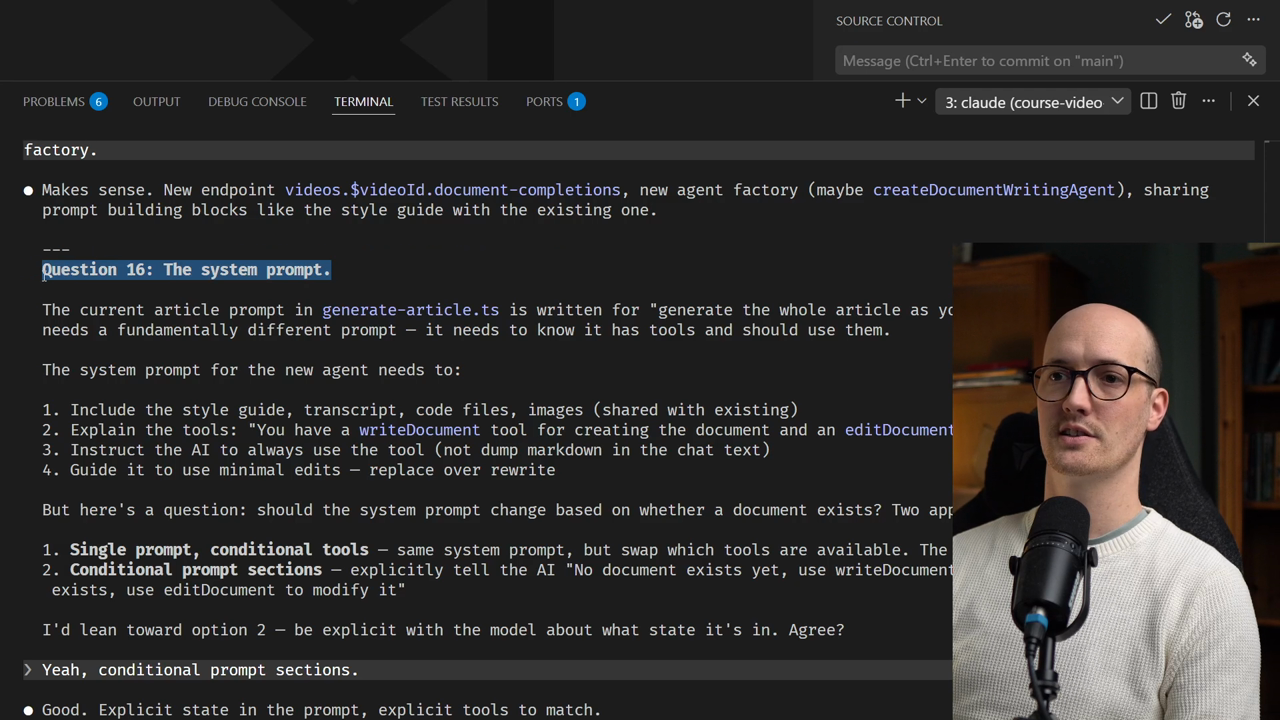Split the terminal pane

[x=1148, y=101]
